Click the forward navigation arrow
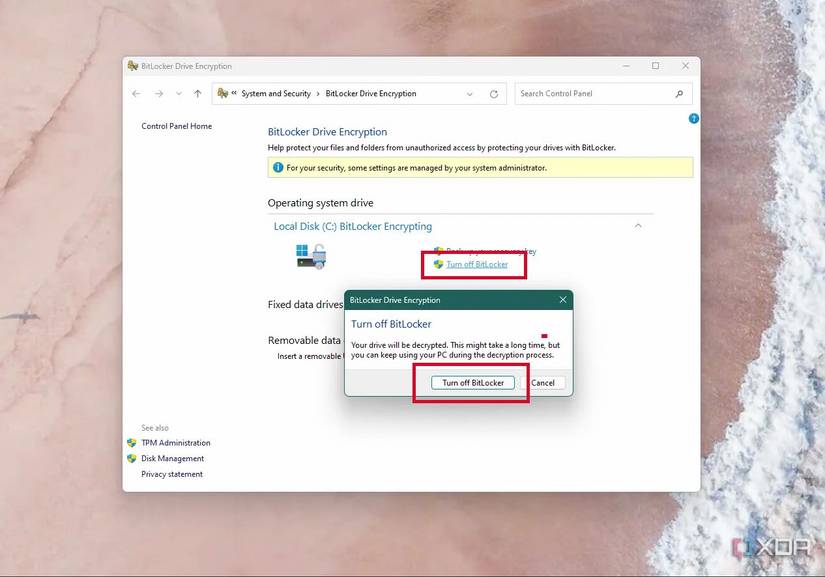Image resolution: width=825 pixels, height=577 pixels. (158, 93)
